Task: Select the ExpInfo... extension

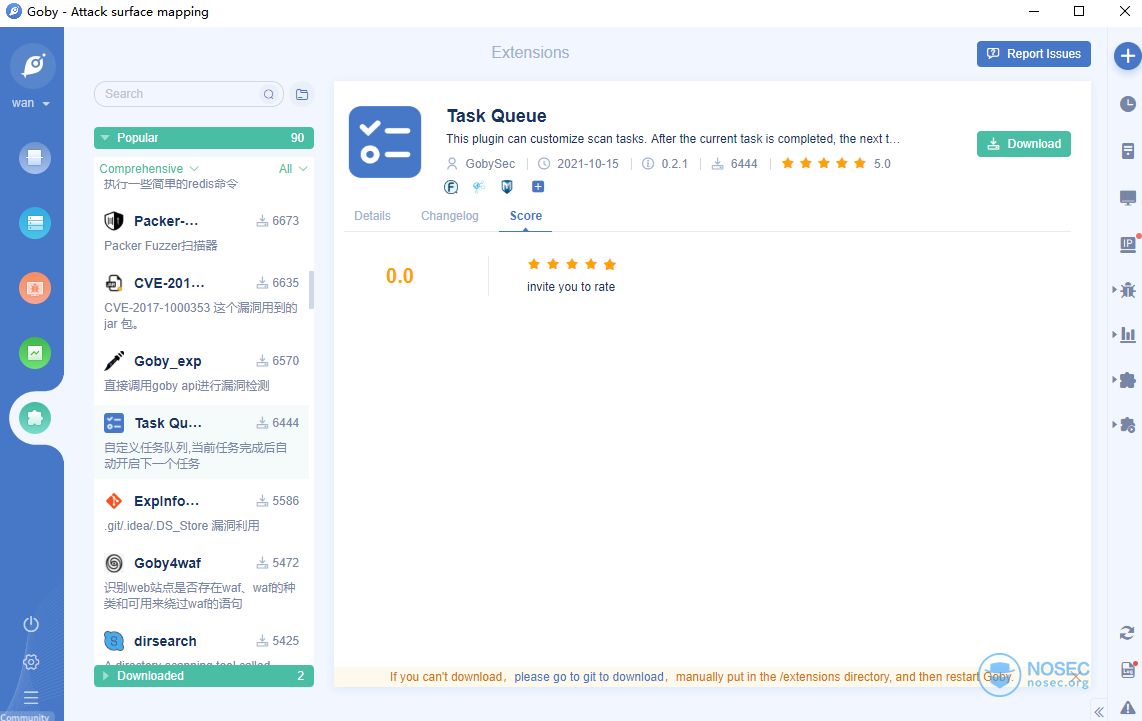Action: click(202, 512)
